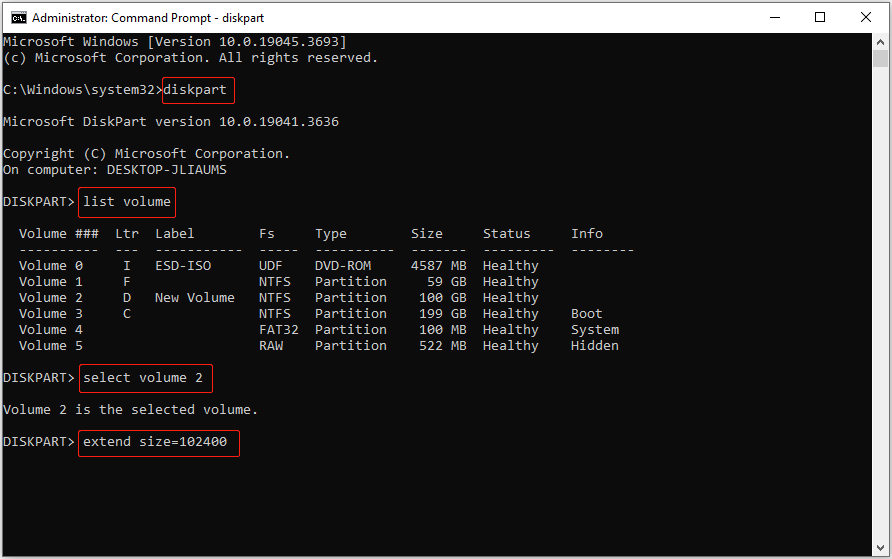Click drive letter 'D' in Ltr column

coord(127,297)
